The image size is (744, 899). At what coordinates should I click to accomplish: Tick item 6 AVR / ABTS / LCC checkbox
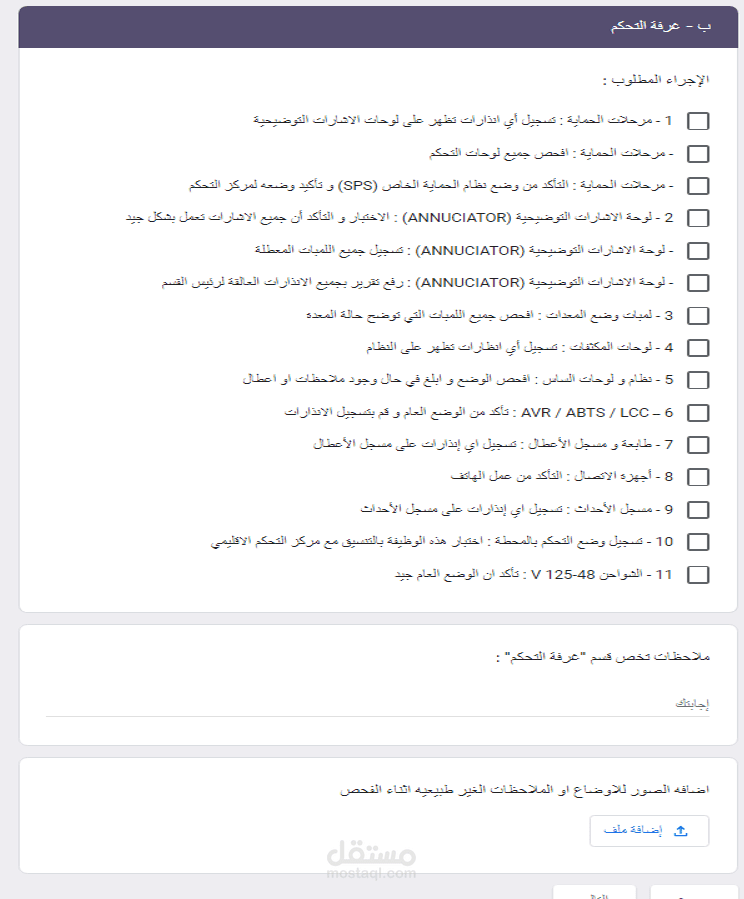(x=699, y=413)
